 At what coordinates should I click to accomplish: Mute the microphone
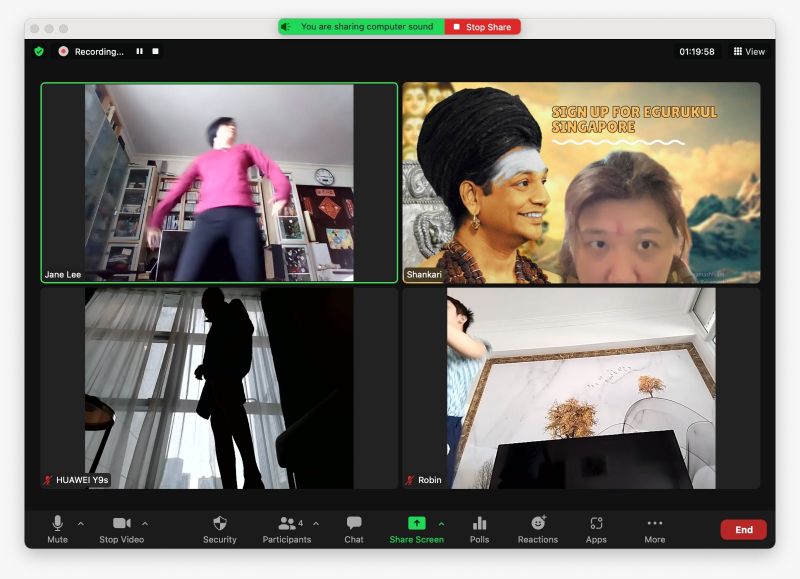pos(58,528)
